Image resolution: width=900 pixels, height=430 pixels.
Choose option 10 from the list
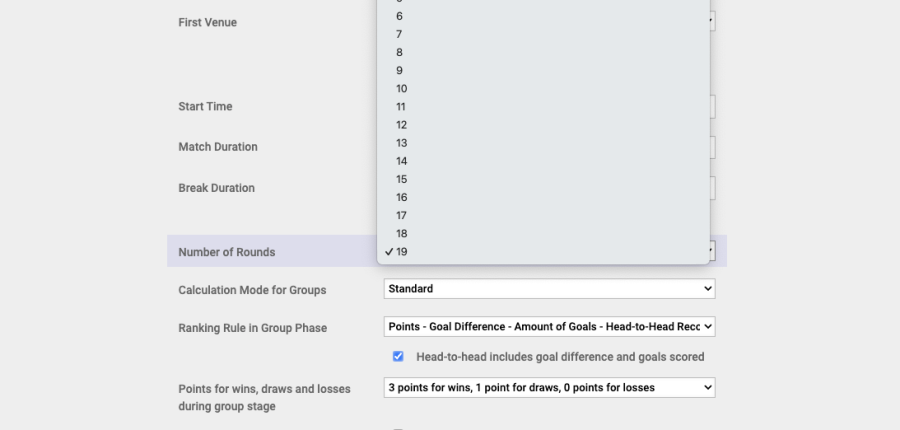402,88
